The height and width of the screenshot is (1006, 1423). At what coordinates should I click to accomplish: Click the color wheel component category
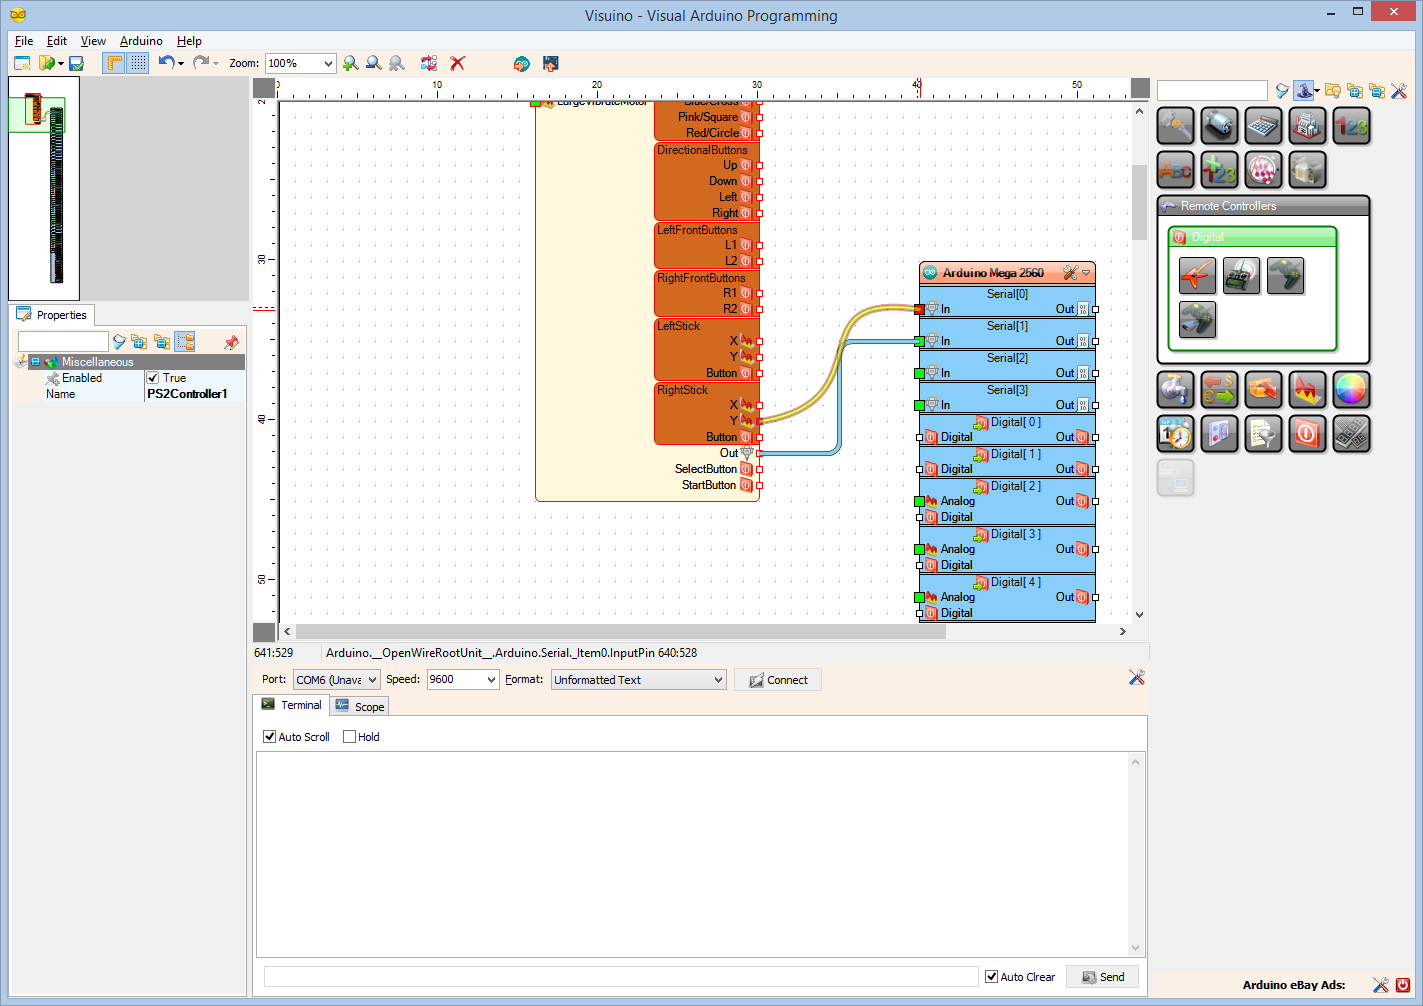click(x=1351, y=390)
